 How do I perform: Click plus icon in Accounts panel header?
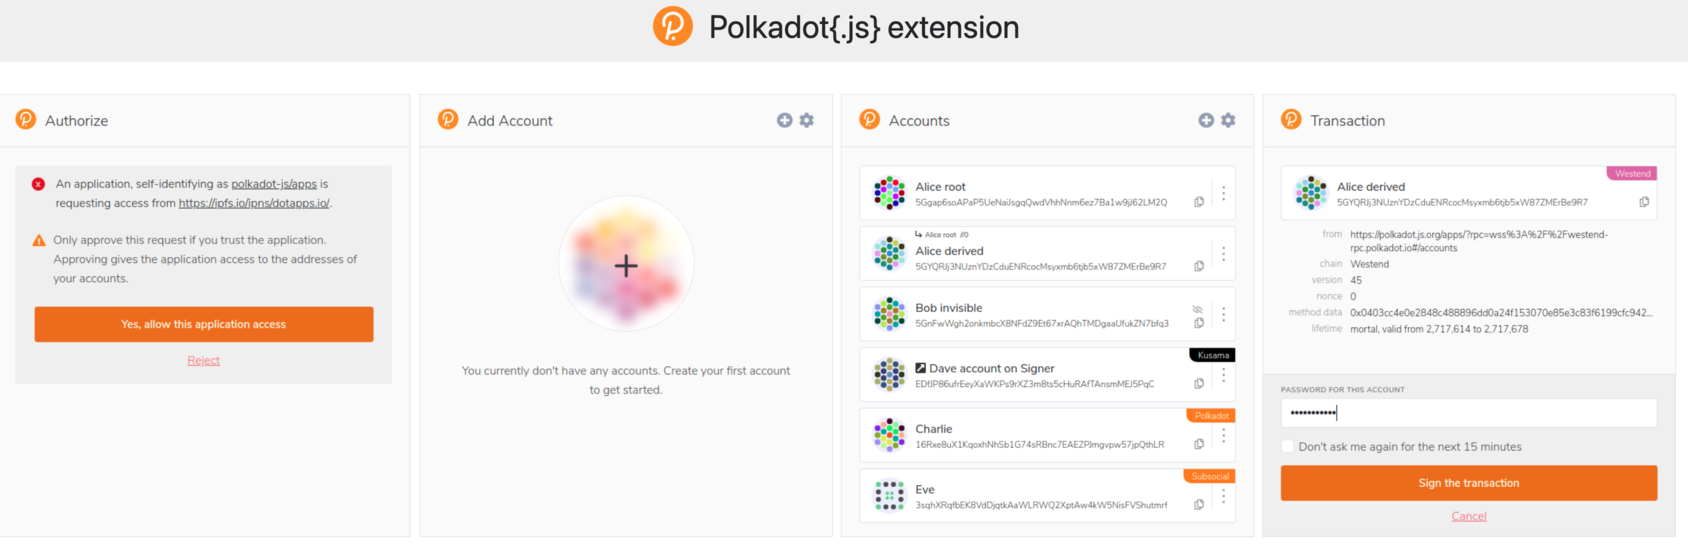[x=1206, y=120]
